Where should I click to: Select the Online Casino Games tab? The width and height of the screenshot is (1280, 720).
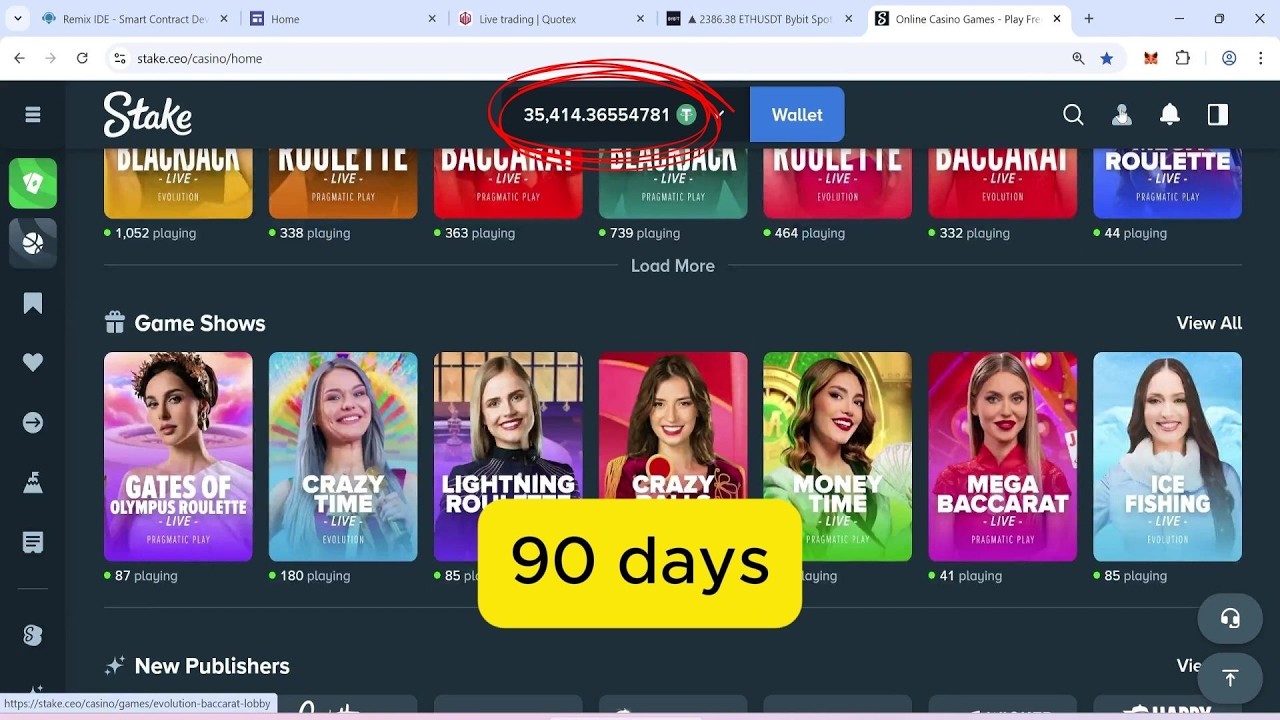[x=967, y=19]
